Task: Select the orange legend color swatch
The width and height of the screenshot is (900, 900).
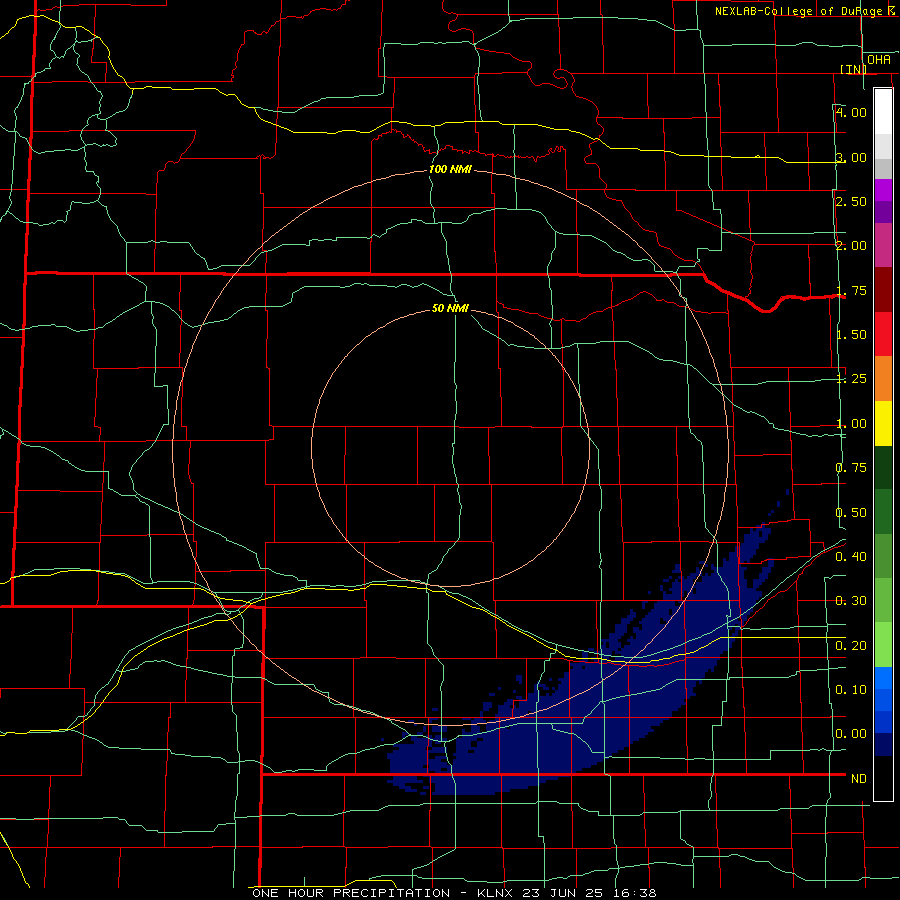Action: point(883,379)
